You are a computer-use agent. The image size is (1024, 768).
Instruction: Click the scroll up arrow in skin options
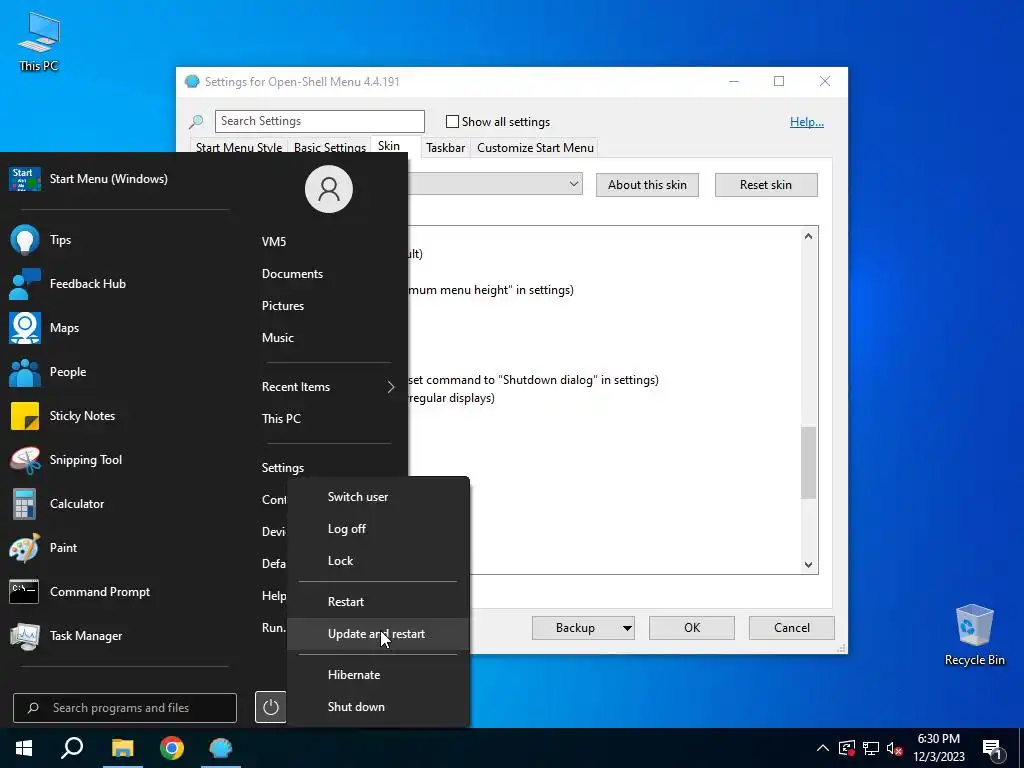(x=808, y=236)
